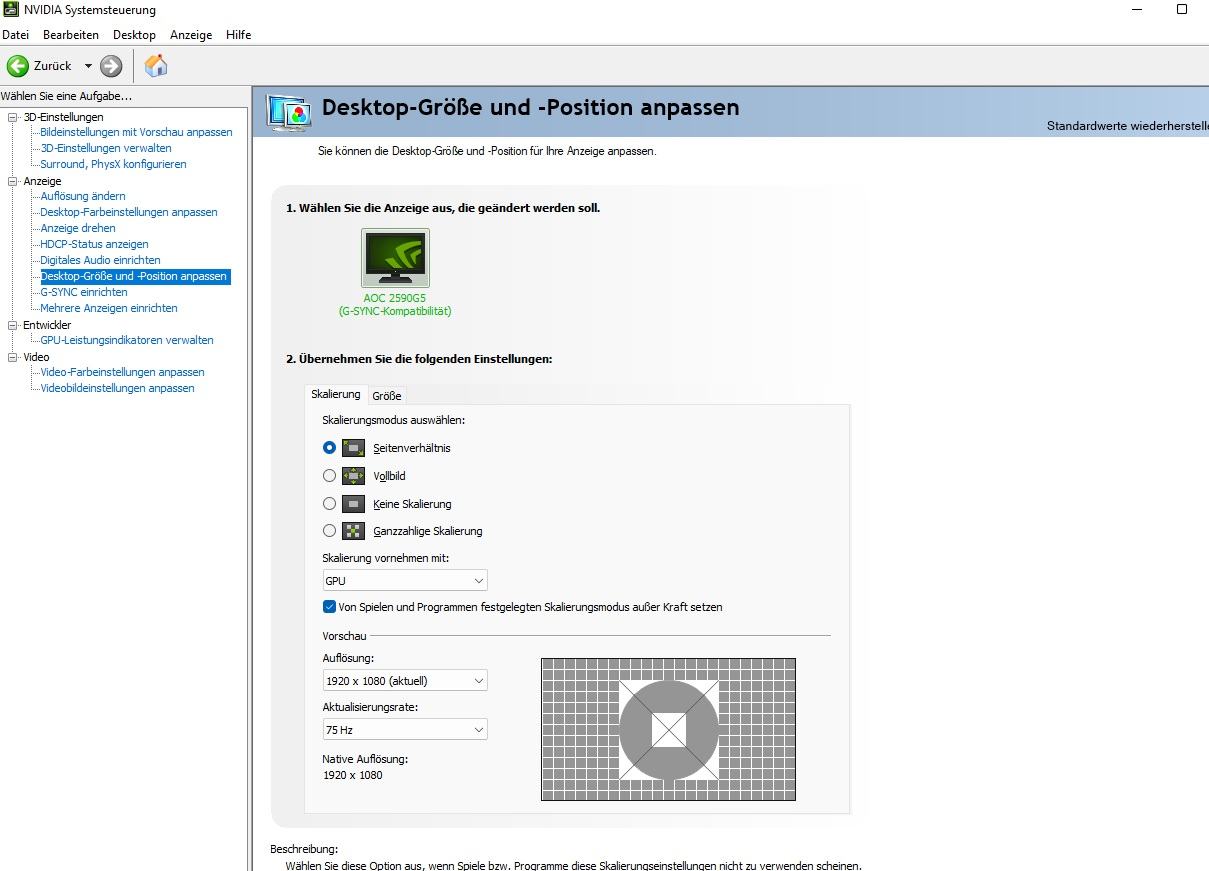Open the Zurück history dropdown arrow
Viewport: 1209px width, 871px height.
pyautogui.click(x=88, y=66)
